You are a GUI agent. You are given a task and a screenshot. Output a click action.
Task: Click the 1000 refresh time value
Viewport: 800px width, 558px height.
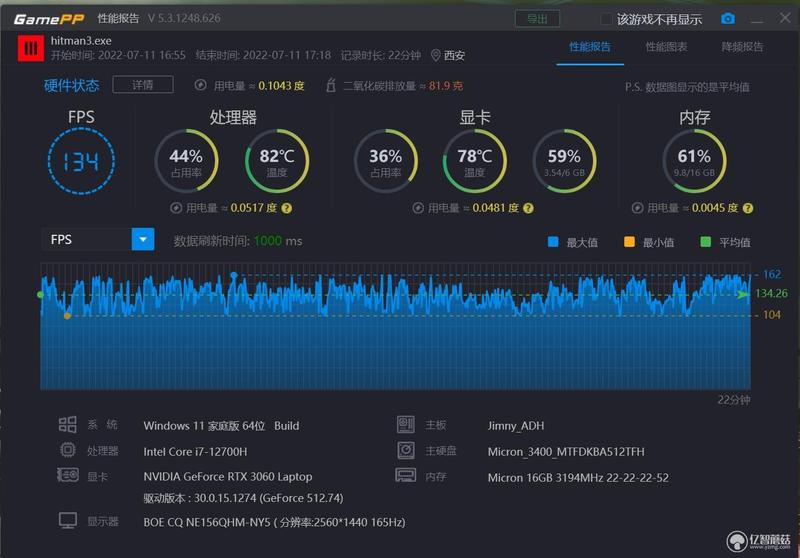(x=267, y=241)
